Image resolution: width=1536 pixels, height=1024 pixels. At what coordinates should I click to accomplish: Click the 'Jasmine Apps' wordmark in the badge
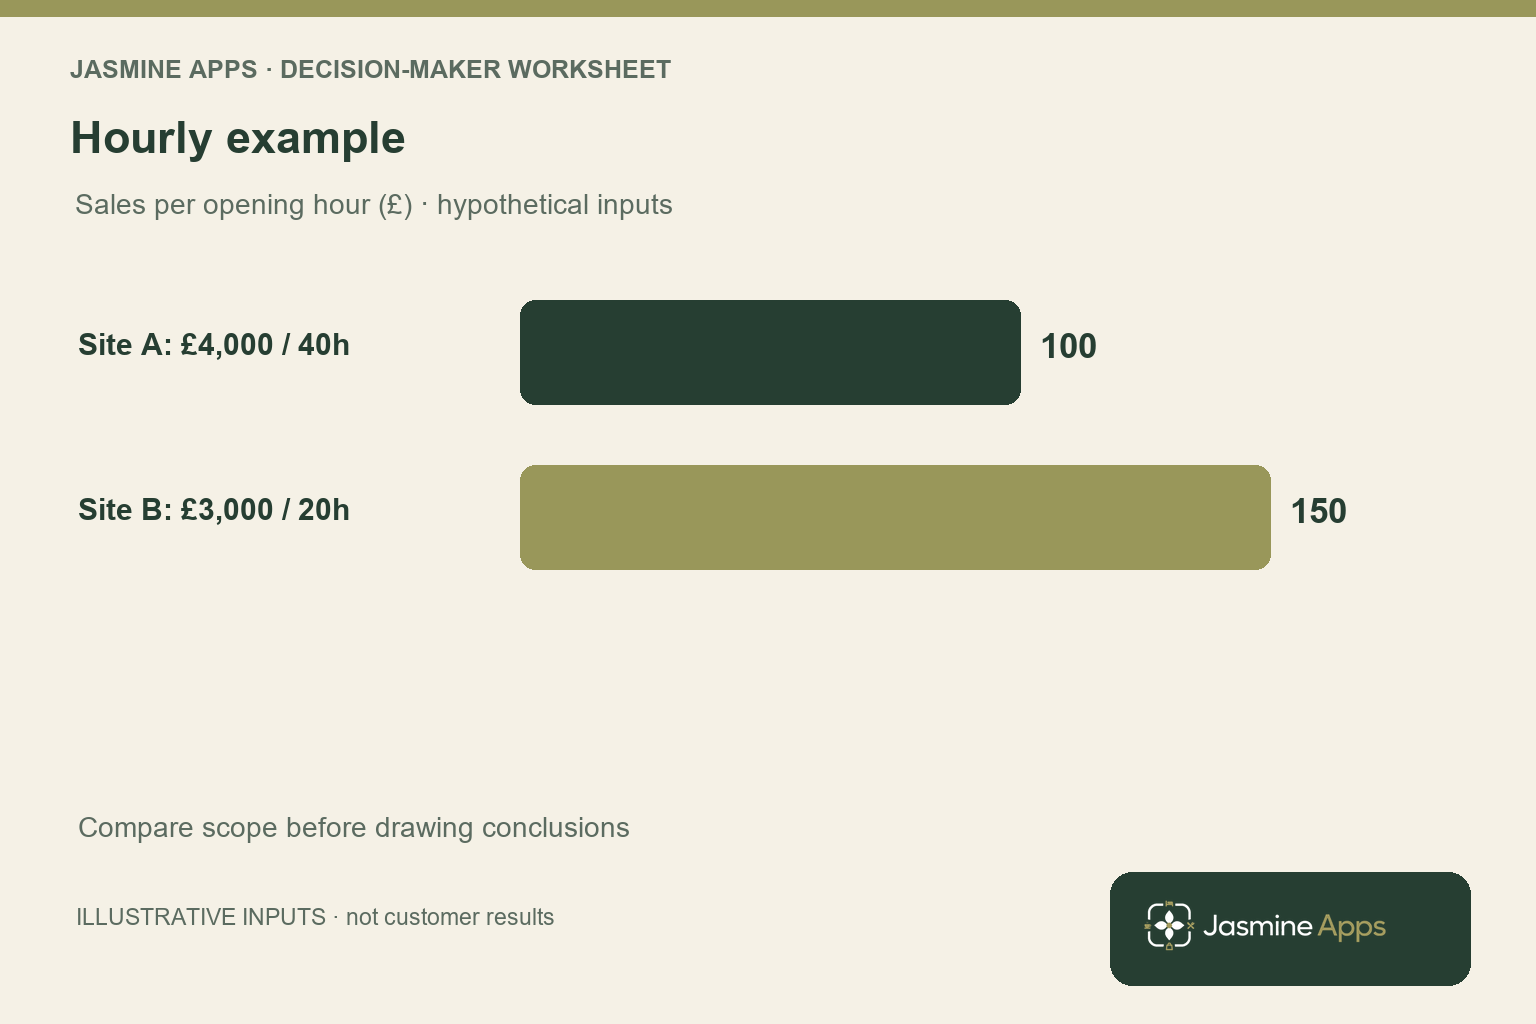tap(1294, 927)
